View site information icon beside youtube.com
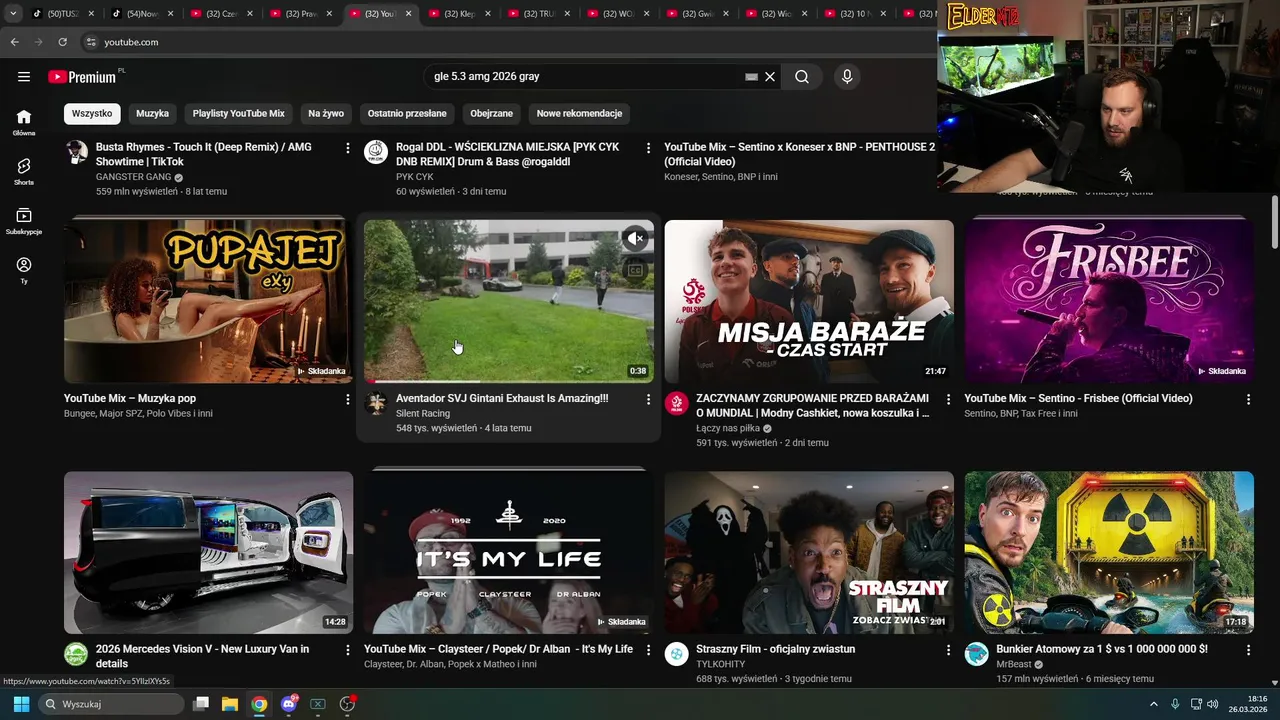This screenshot has height=720, width=1280. pyautogui.click(x=90, y=42)
